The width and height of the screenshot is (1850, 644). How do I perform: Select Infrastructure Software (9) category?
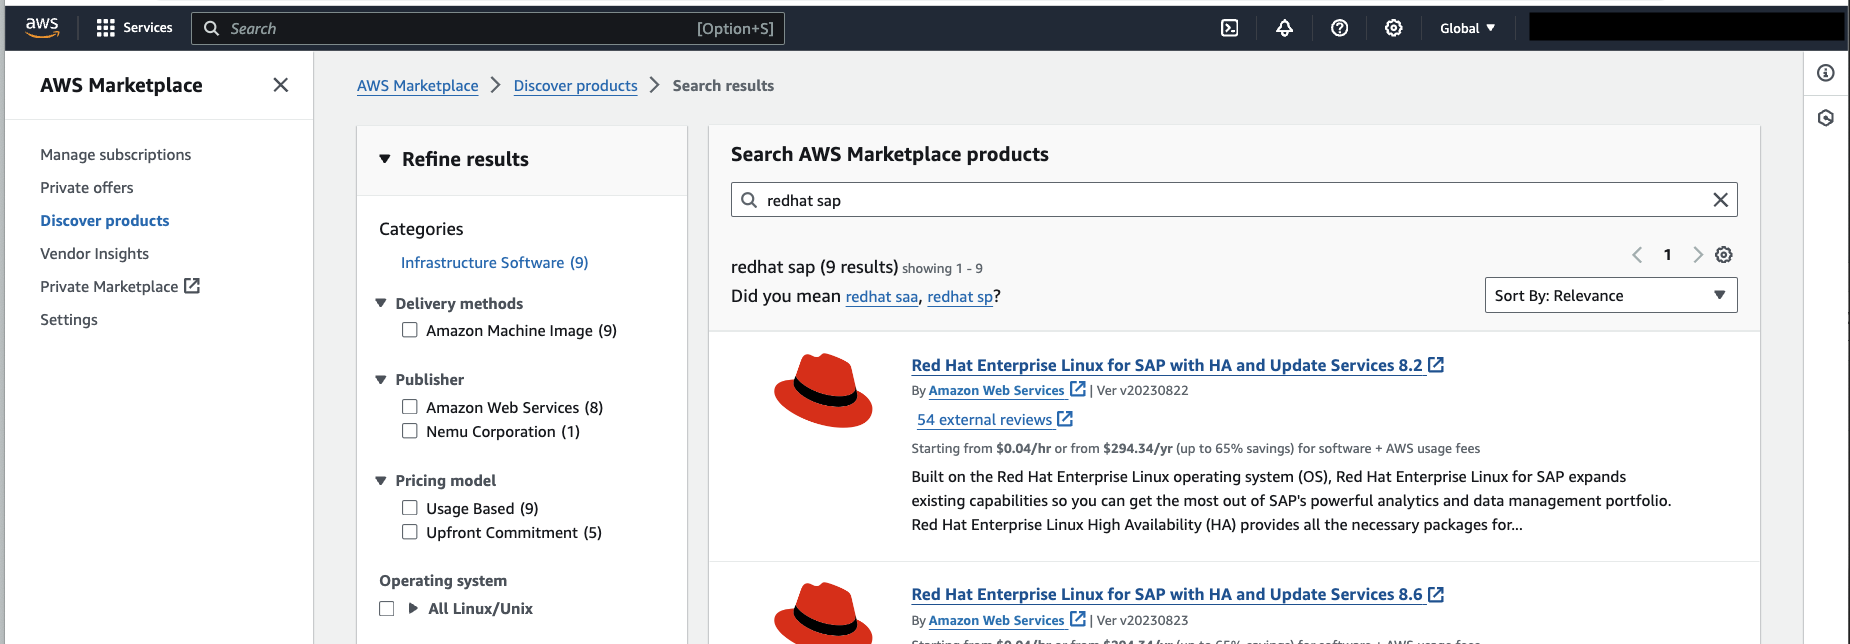(494, 262)
